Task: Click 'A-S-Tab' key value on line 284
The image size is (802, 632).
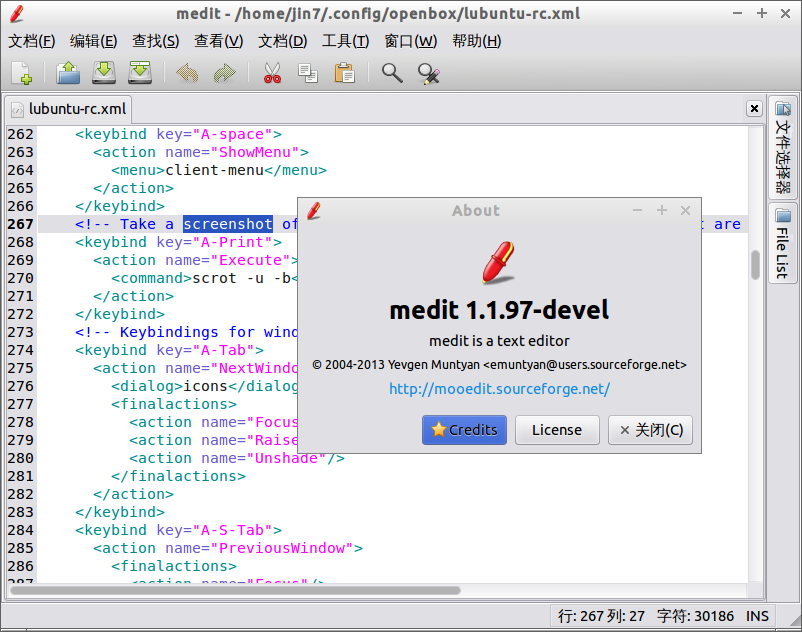Action: coord(233,530)
